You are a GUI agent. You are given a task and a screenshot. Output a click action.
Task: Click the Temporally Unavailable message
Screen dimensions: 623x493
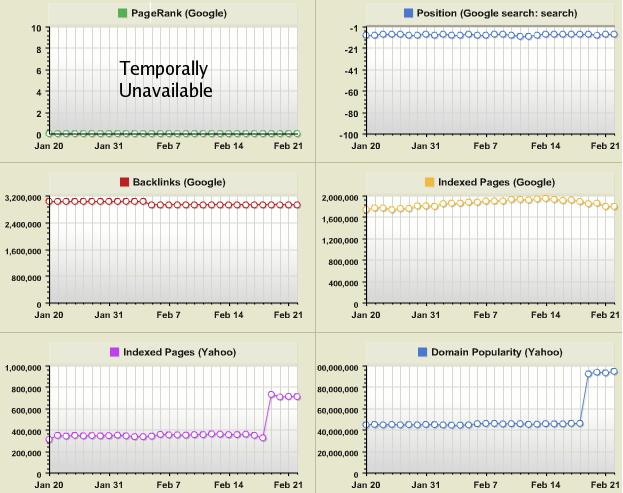(x=166, y=79)
